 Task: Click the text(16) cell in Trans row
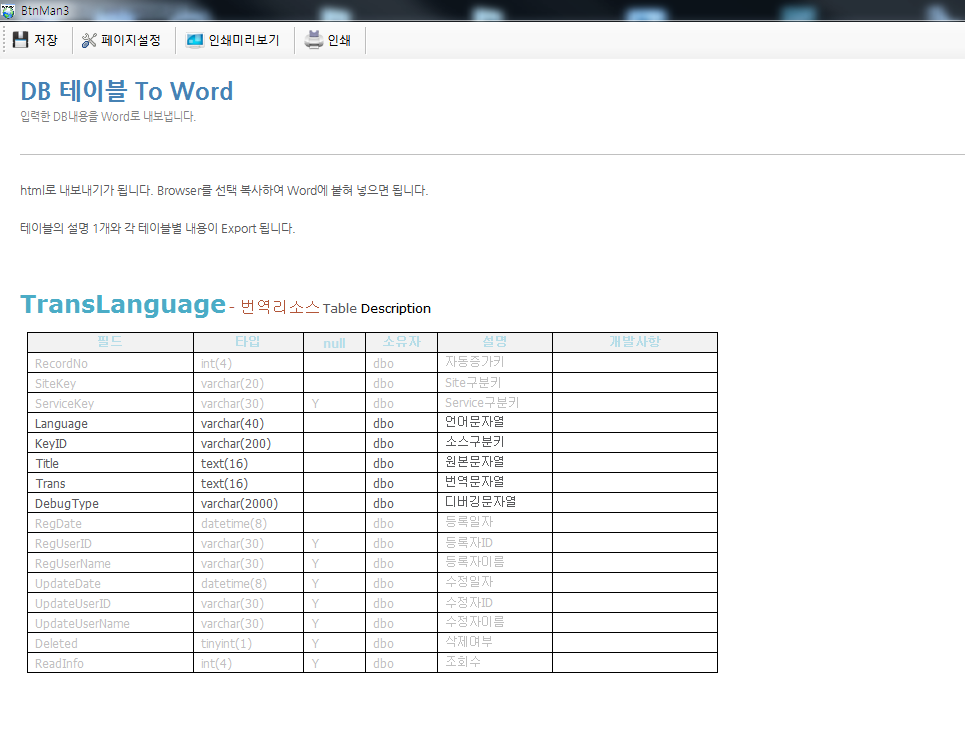click(x=248, y=483)
